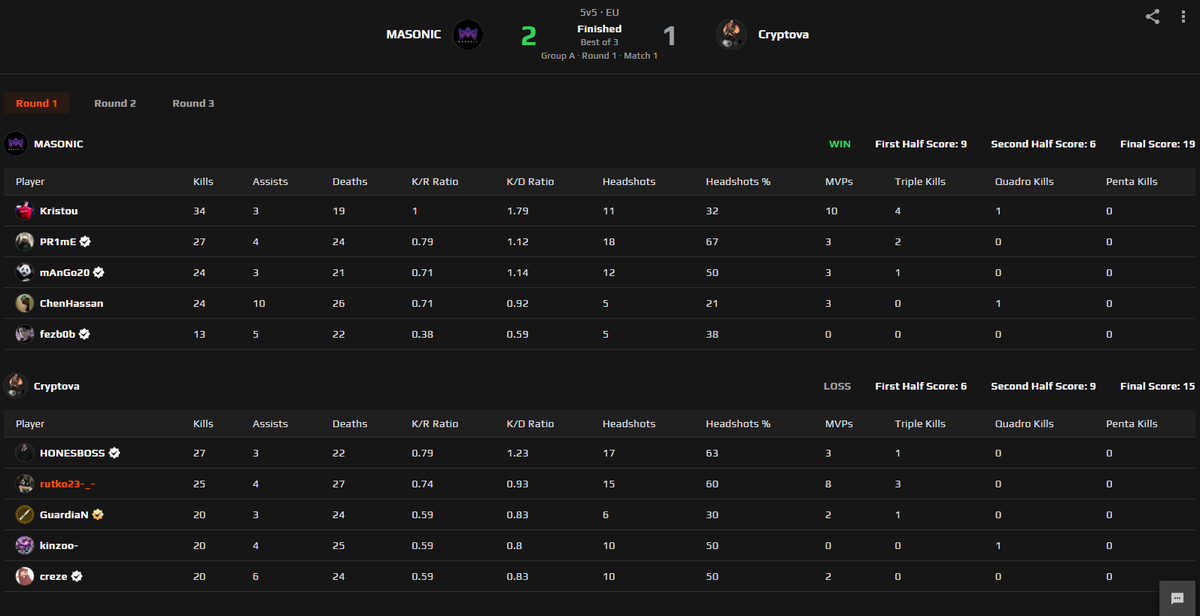
Task: Click ChenHassan's 10 assists value
Action: point(259,303)
